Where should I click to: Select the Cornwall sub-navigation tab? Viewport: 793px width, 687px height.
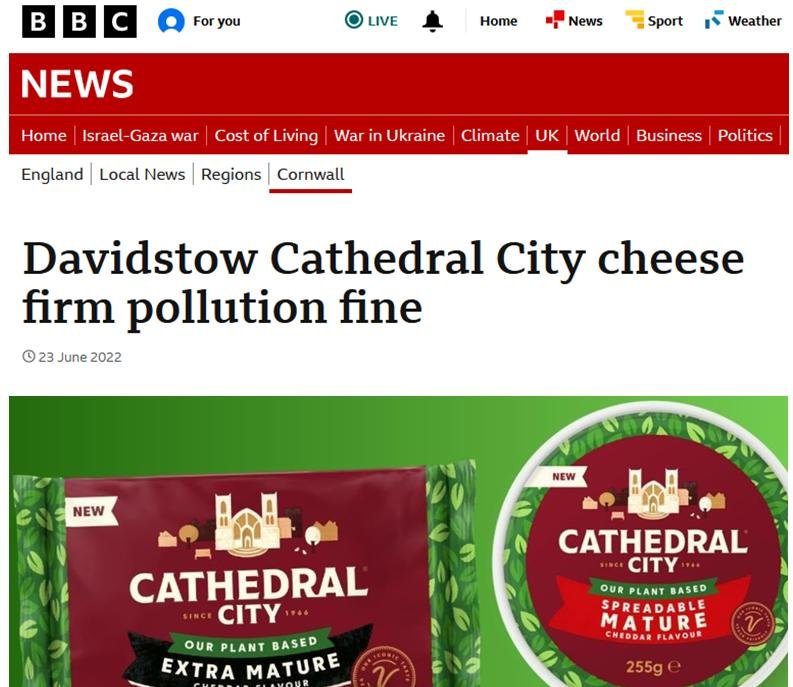coord(311,175)
